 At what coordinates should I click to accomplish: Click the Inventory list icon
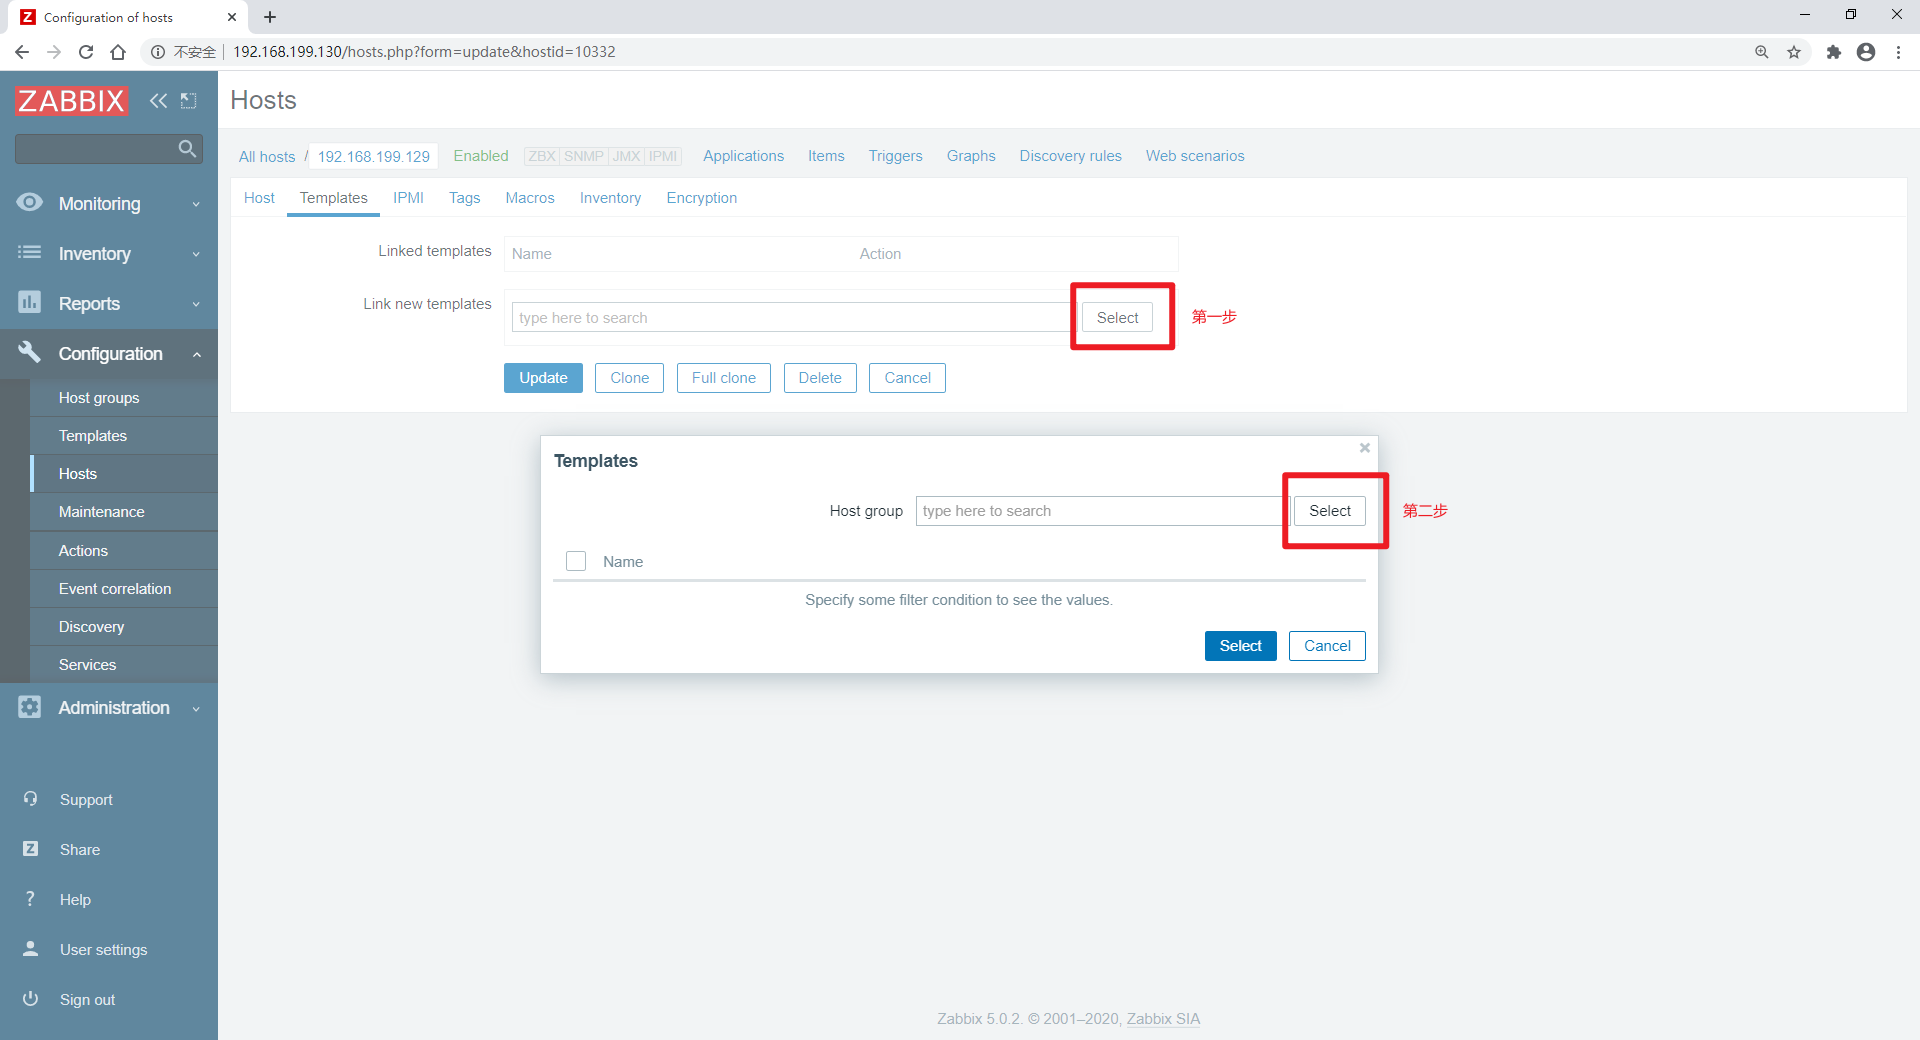click(30, 253)
